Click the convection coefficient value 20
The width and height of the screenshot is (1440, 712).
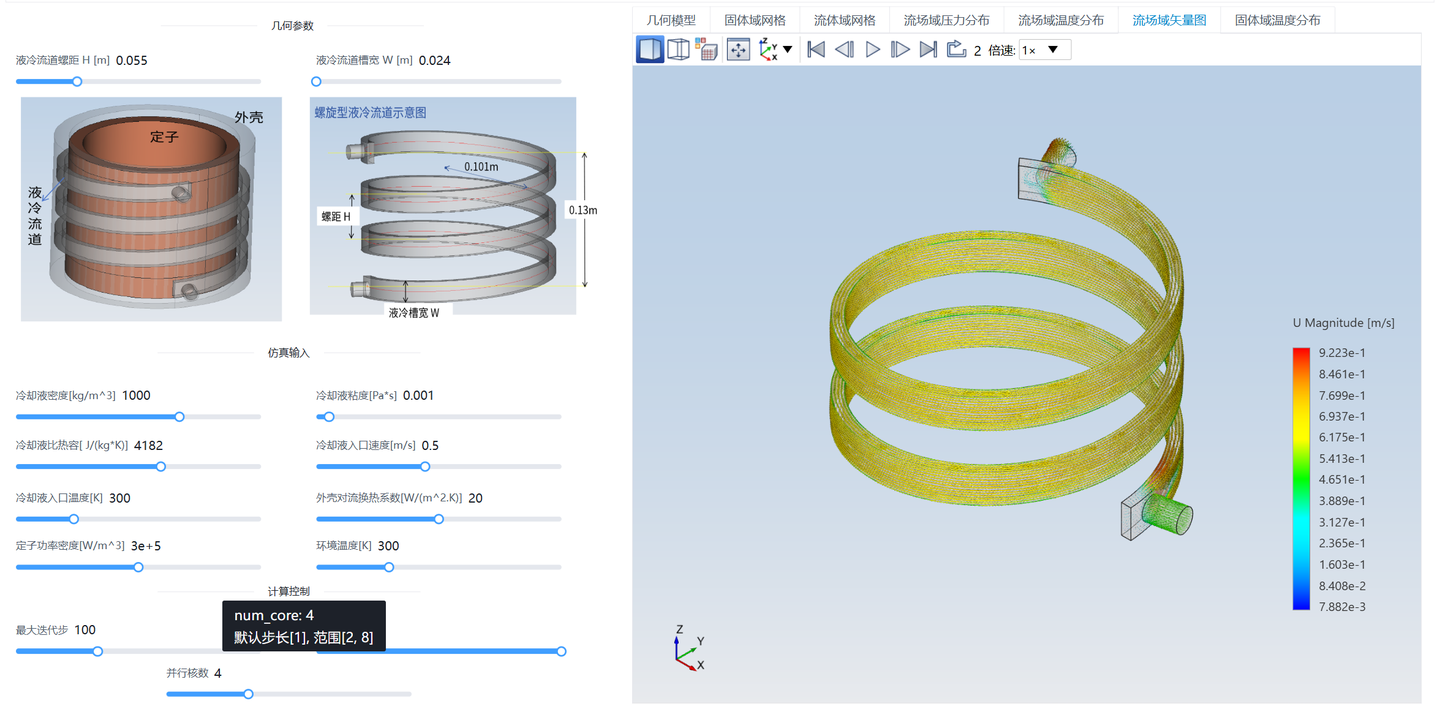tap(476, 498)
